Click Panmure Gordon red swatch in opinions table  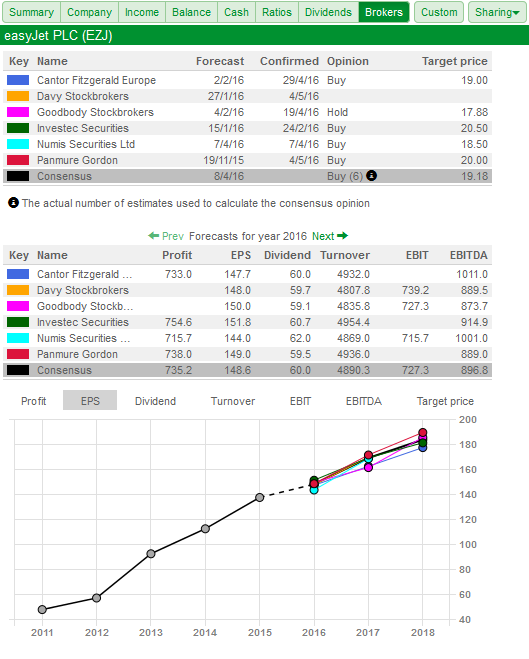pos(18,160)
